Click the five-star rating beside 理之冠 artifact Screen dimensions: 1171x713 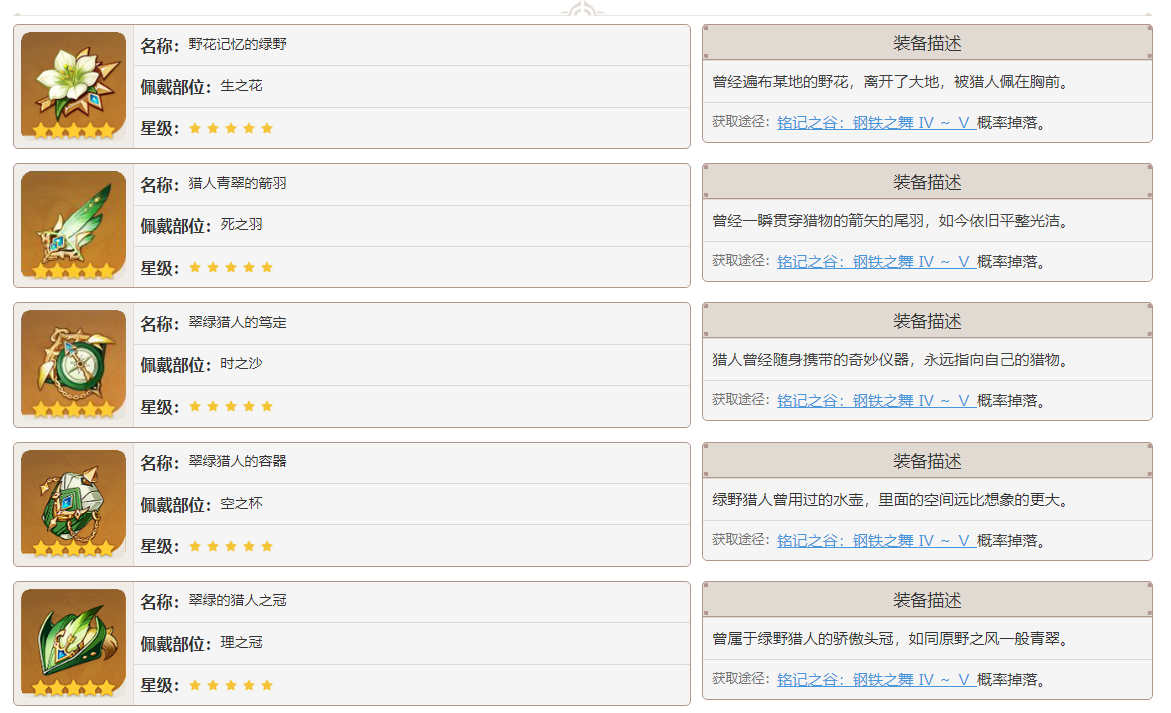coord(230,686)
